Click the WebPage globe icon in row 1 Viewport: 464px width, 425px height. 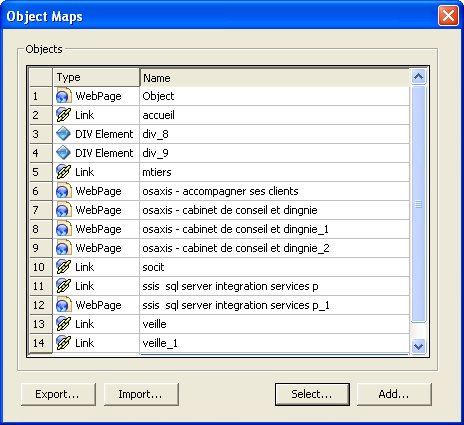point(63,96)
